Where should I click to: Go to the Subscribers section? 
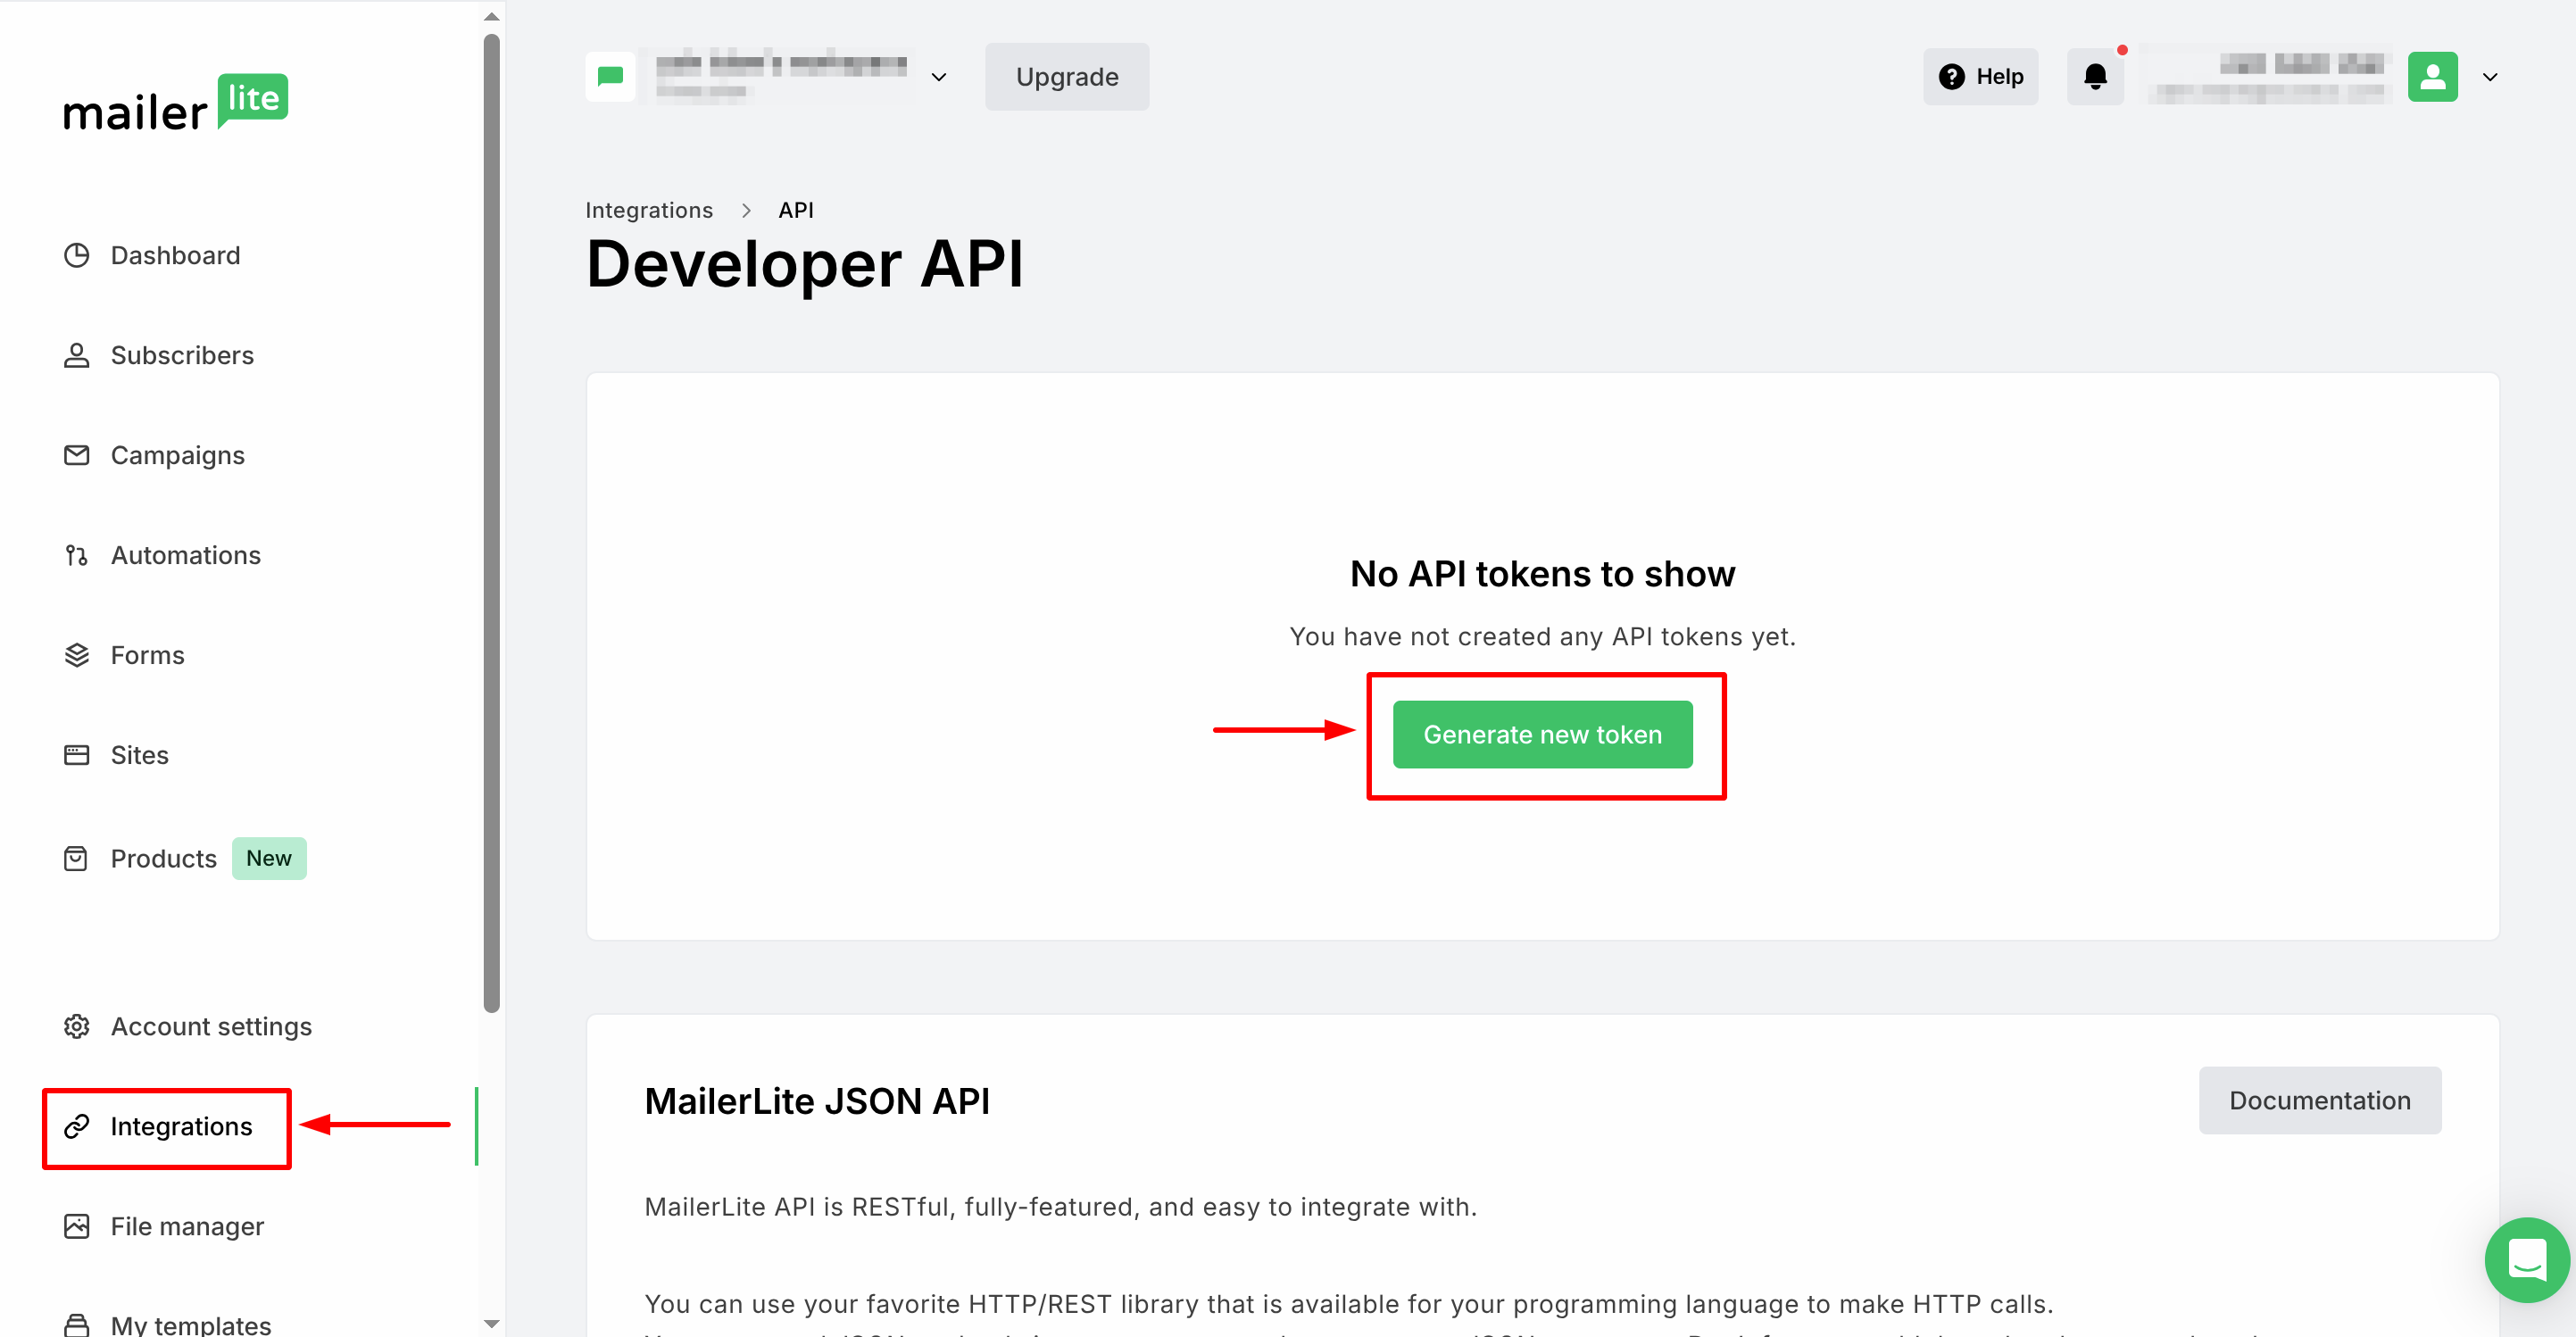point(158,356)
